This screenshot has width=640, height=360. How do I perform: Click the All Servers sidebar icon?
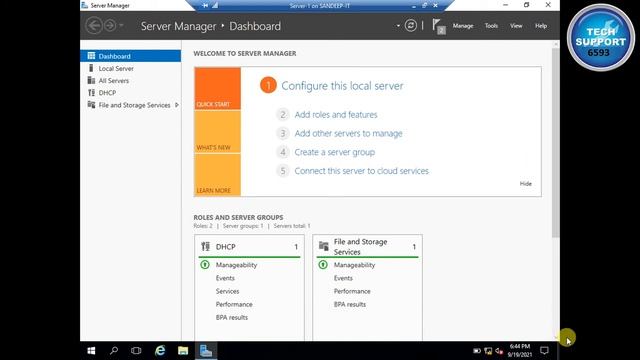(91, 80)
